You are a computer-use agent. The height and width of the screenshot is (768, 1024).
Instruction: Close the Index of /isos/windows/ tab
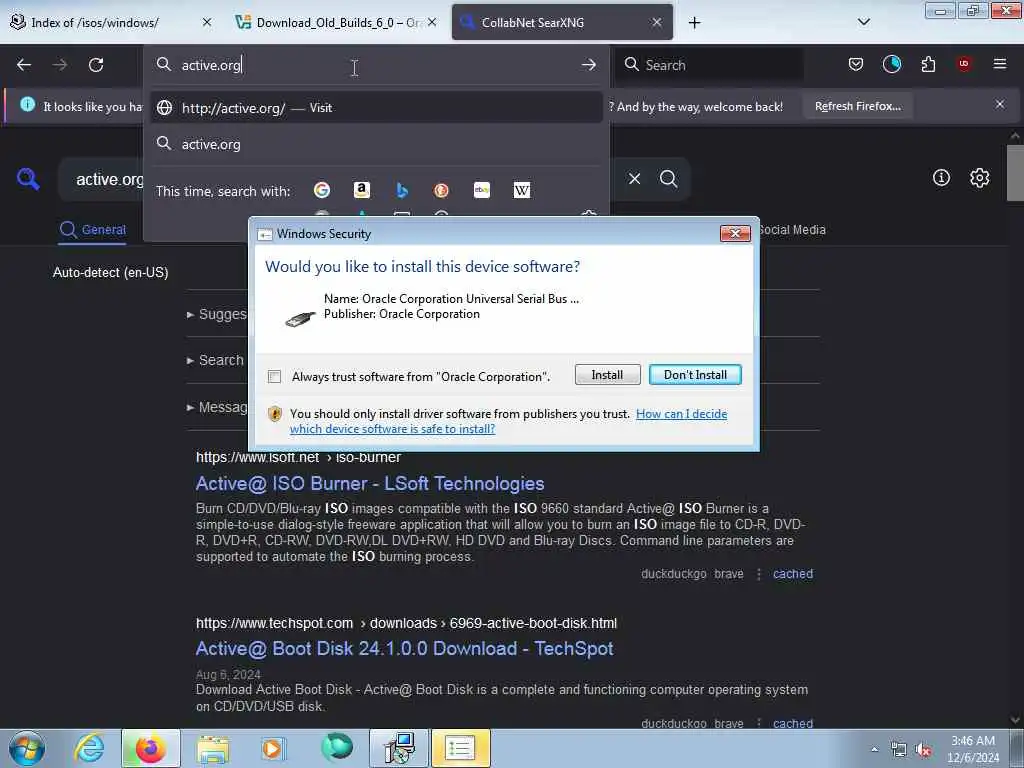[x=207, y=22]
